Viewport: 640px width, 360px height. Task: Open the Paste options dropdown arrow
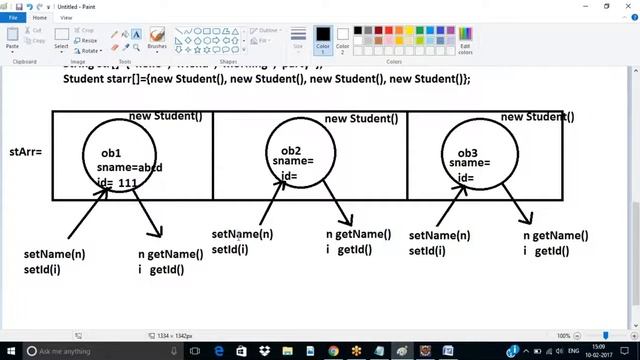coord(12,52)
